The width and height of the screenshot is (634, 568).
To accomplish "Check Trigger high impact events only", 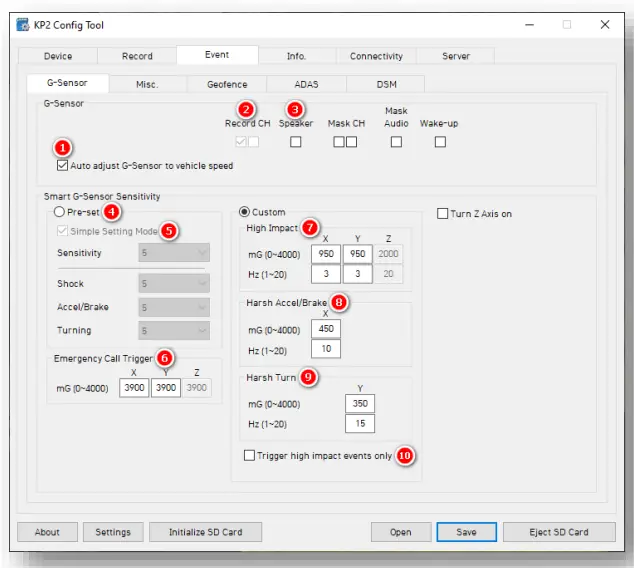I will (249, 456).
